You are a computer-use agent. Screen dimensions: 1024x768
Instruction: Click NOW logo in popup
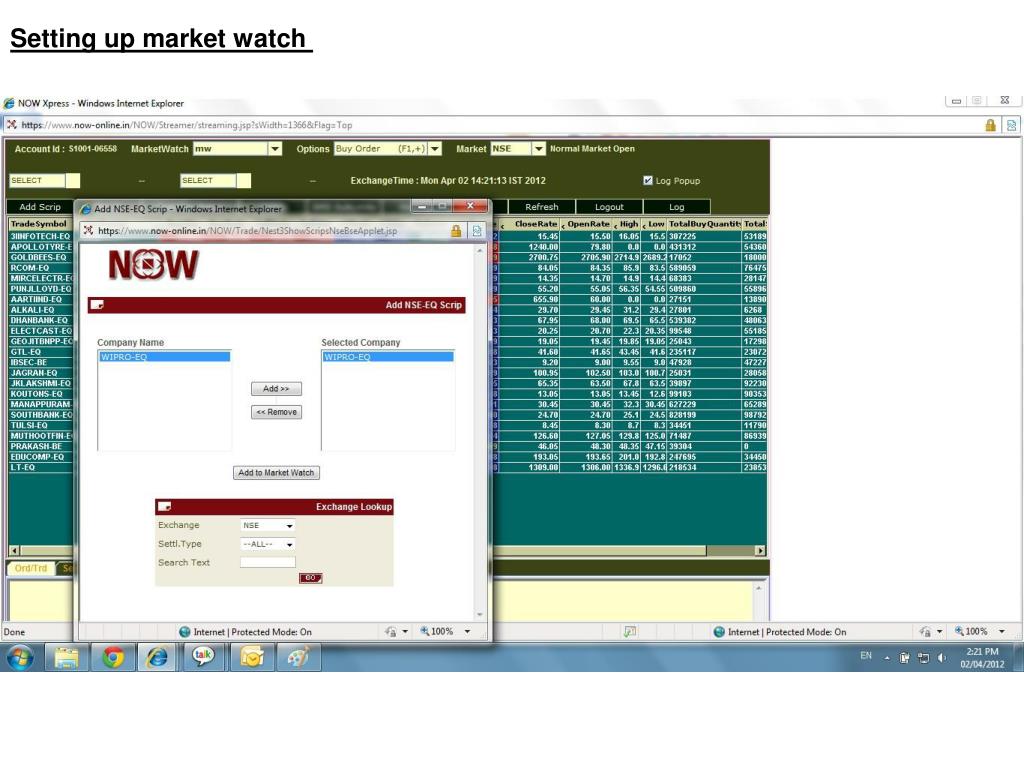153,264
